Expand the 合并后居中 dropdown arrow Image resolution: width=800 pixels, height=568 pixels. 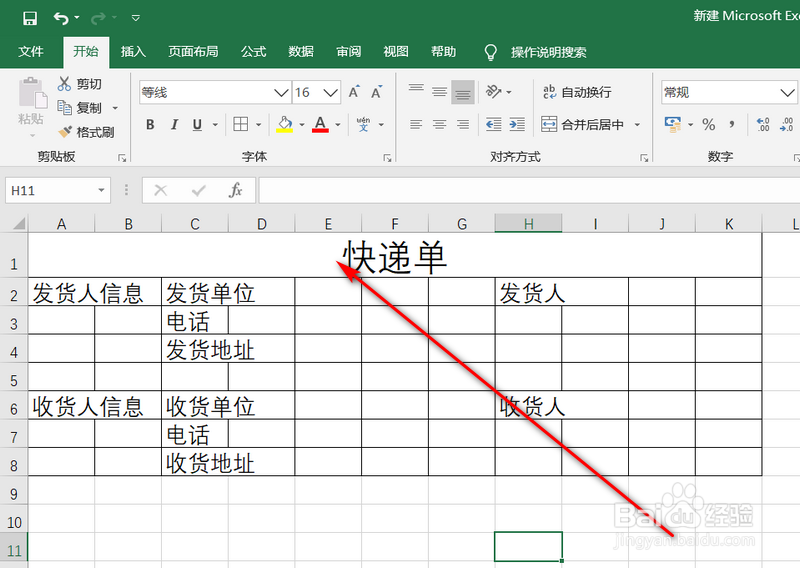[637, 124]
